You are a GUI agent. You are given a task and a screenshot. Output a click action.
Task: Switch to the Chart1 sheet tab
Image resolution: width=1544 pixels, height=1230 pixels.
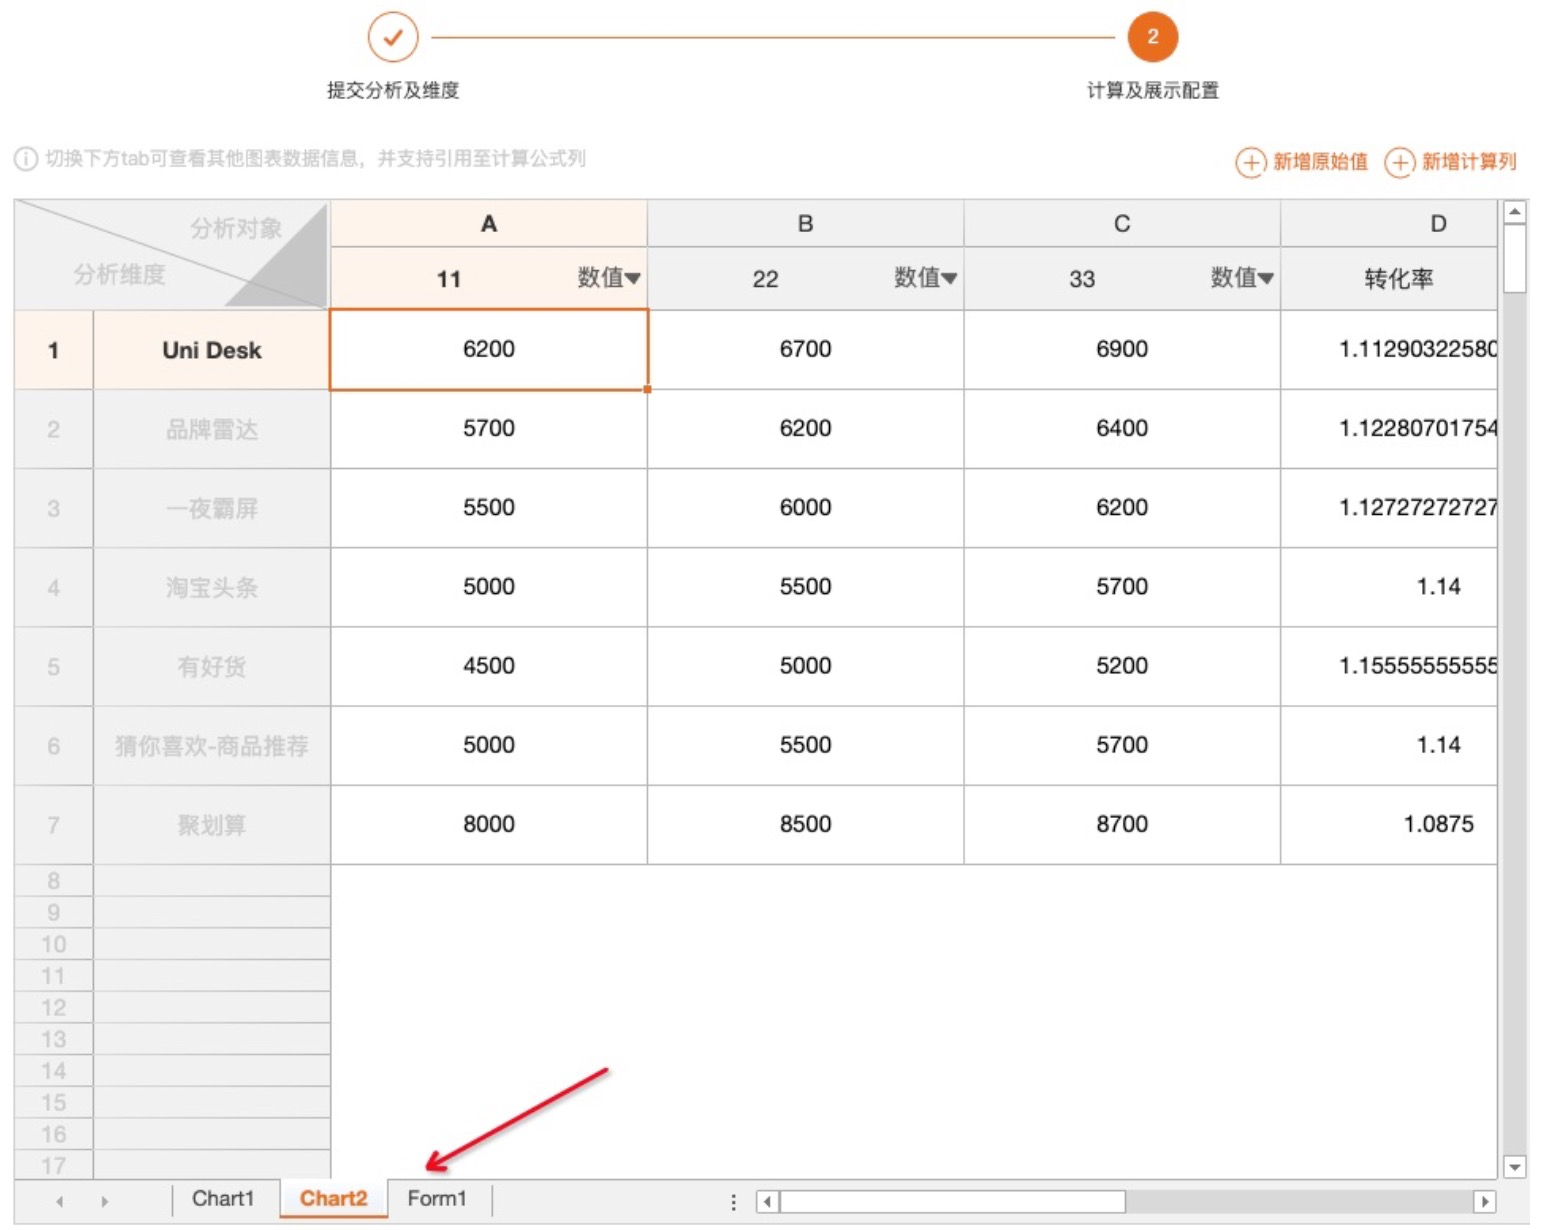pos(223,1198)
